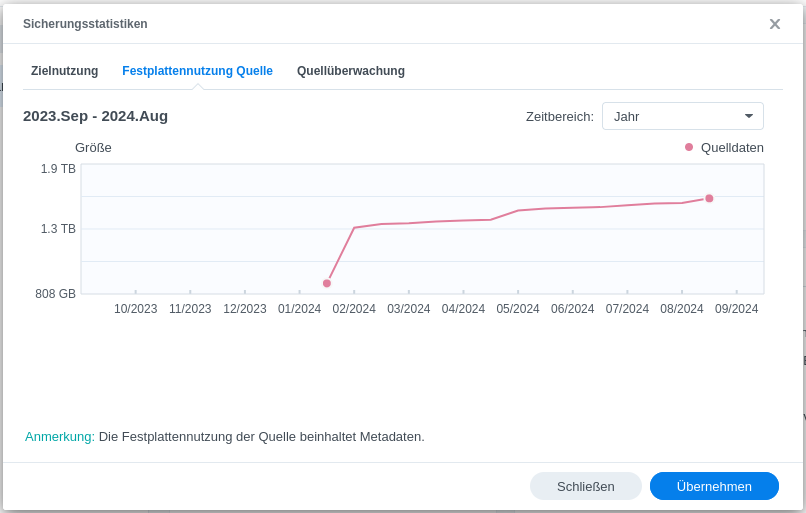Open the Zeitbereich dropdown showing Jahr
806x513 pixels.
pos(683,116)
